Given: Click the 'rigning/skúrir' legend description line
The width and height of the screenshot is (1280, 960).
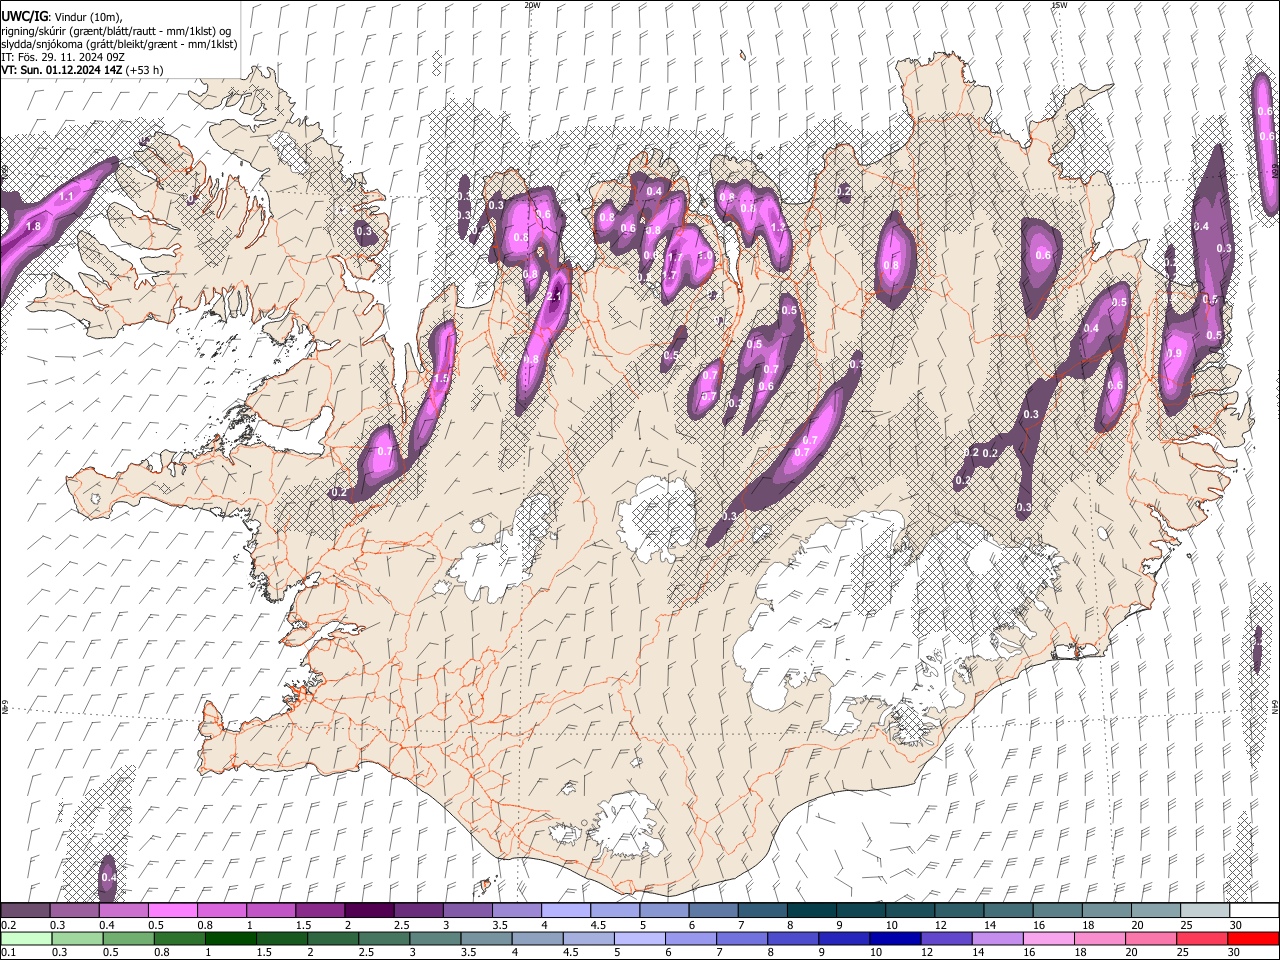Looking at the screenshot, I should [x=116, y=31].
